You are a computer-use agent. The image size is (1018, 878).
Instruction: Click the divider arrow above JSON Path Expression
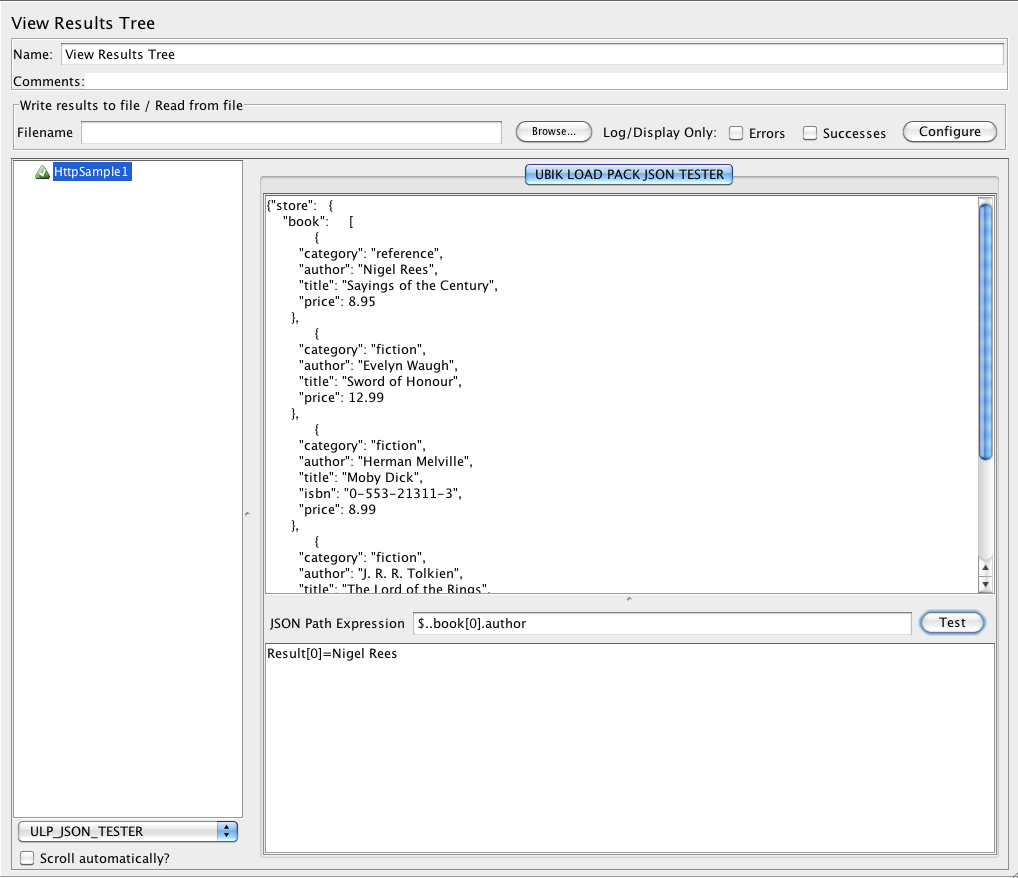pos(628,599)
